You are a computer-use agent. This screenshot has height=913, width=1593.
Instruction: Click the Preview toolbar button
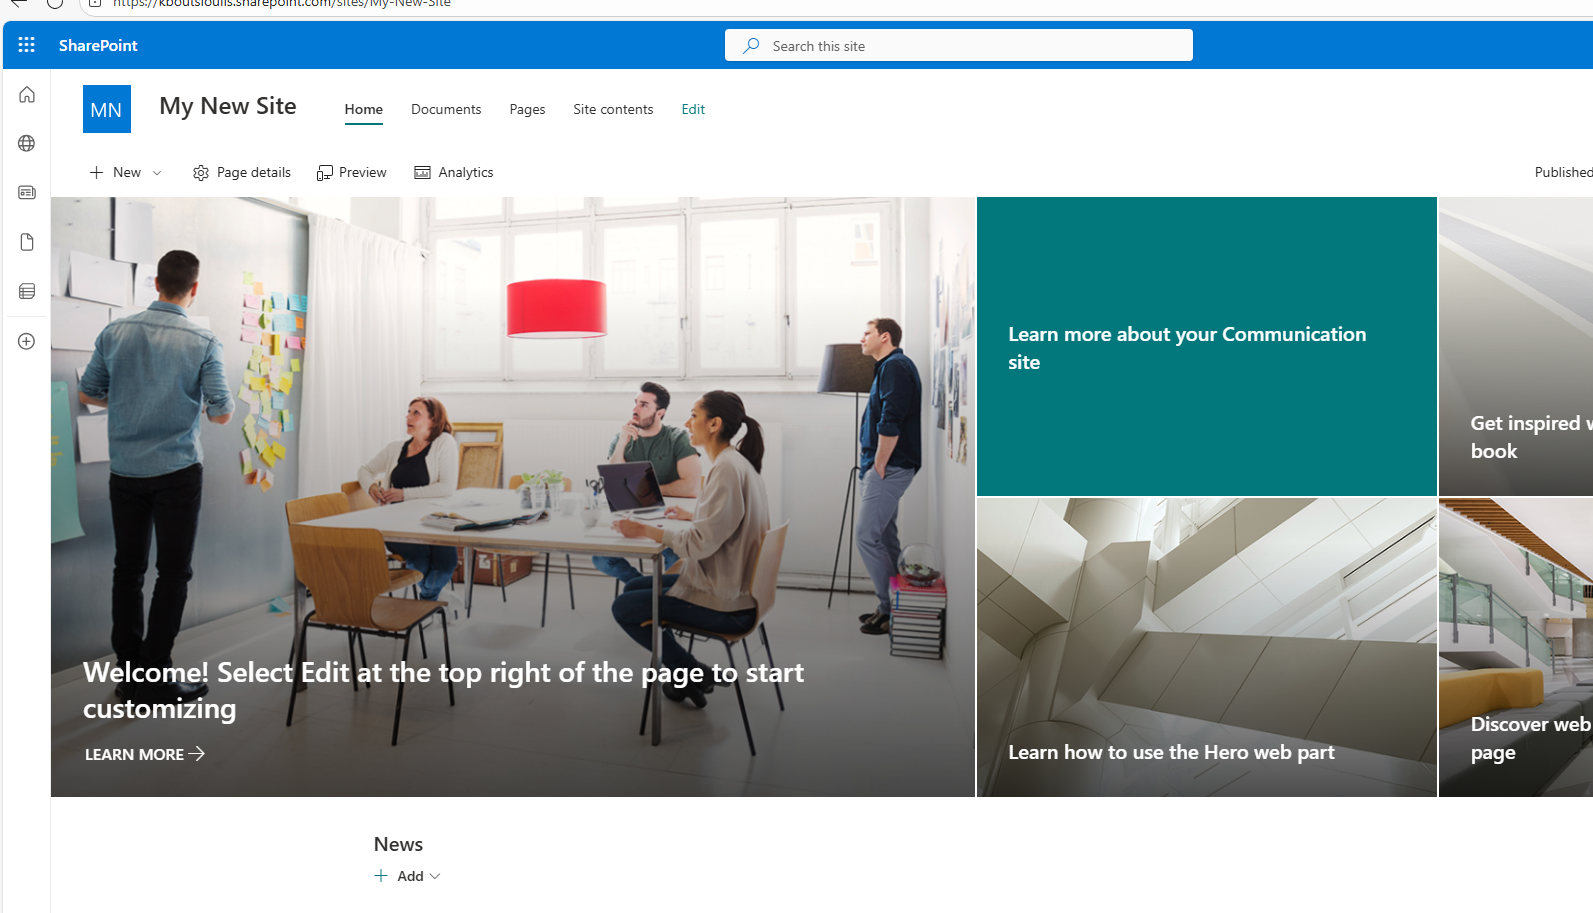tap(352, 173)
